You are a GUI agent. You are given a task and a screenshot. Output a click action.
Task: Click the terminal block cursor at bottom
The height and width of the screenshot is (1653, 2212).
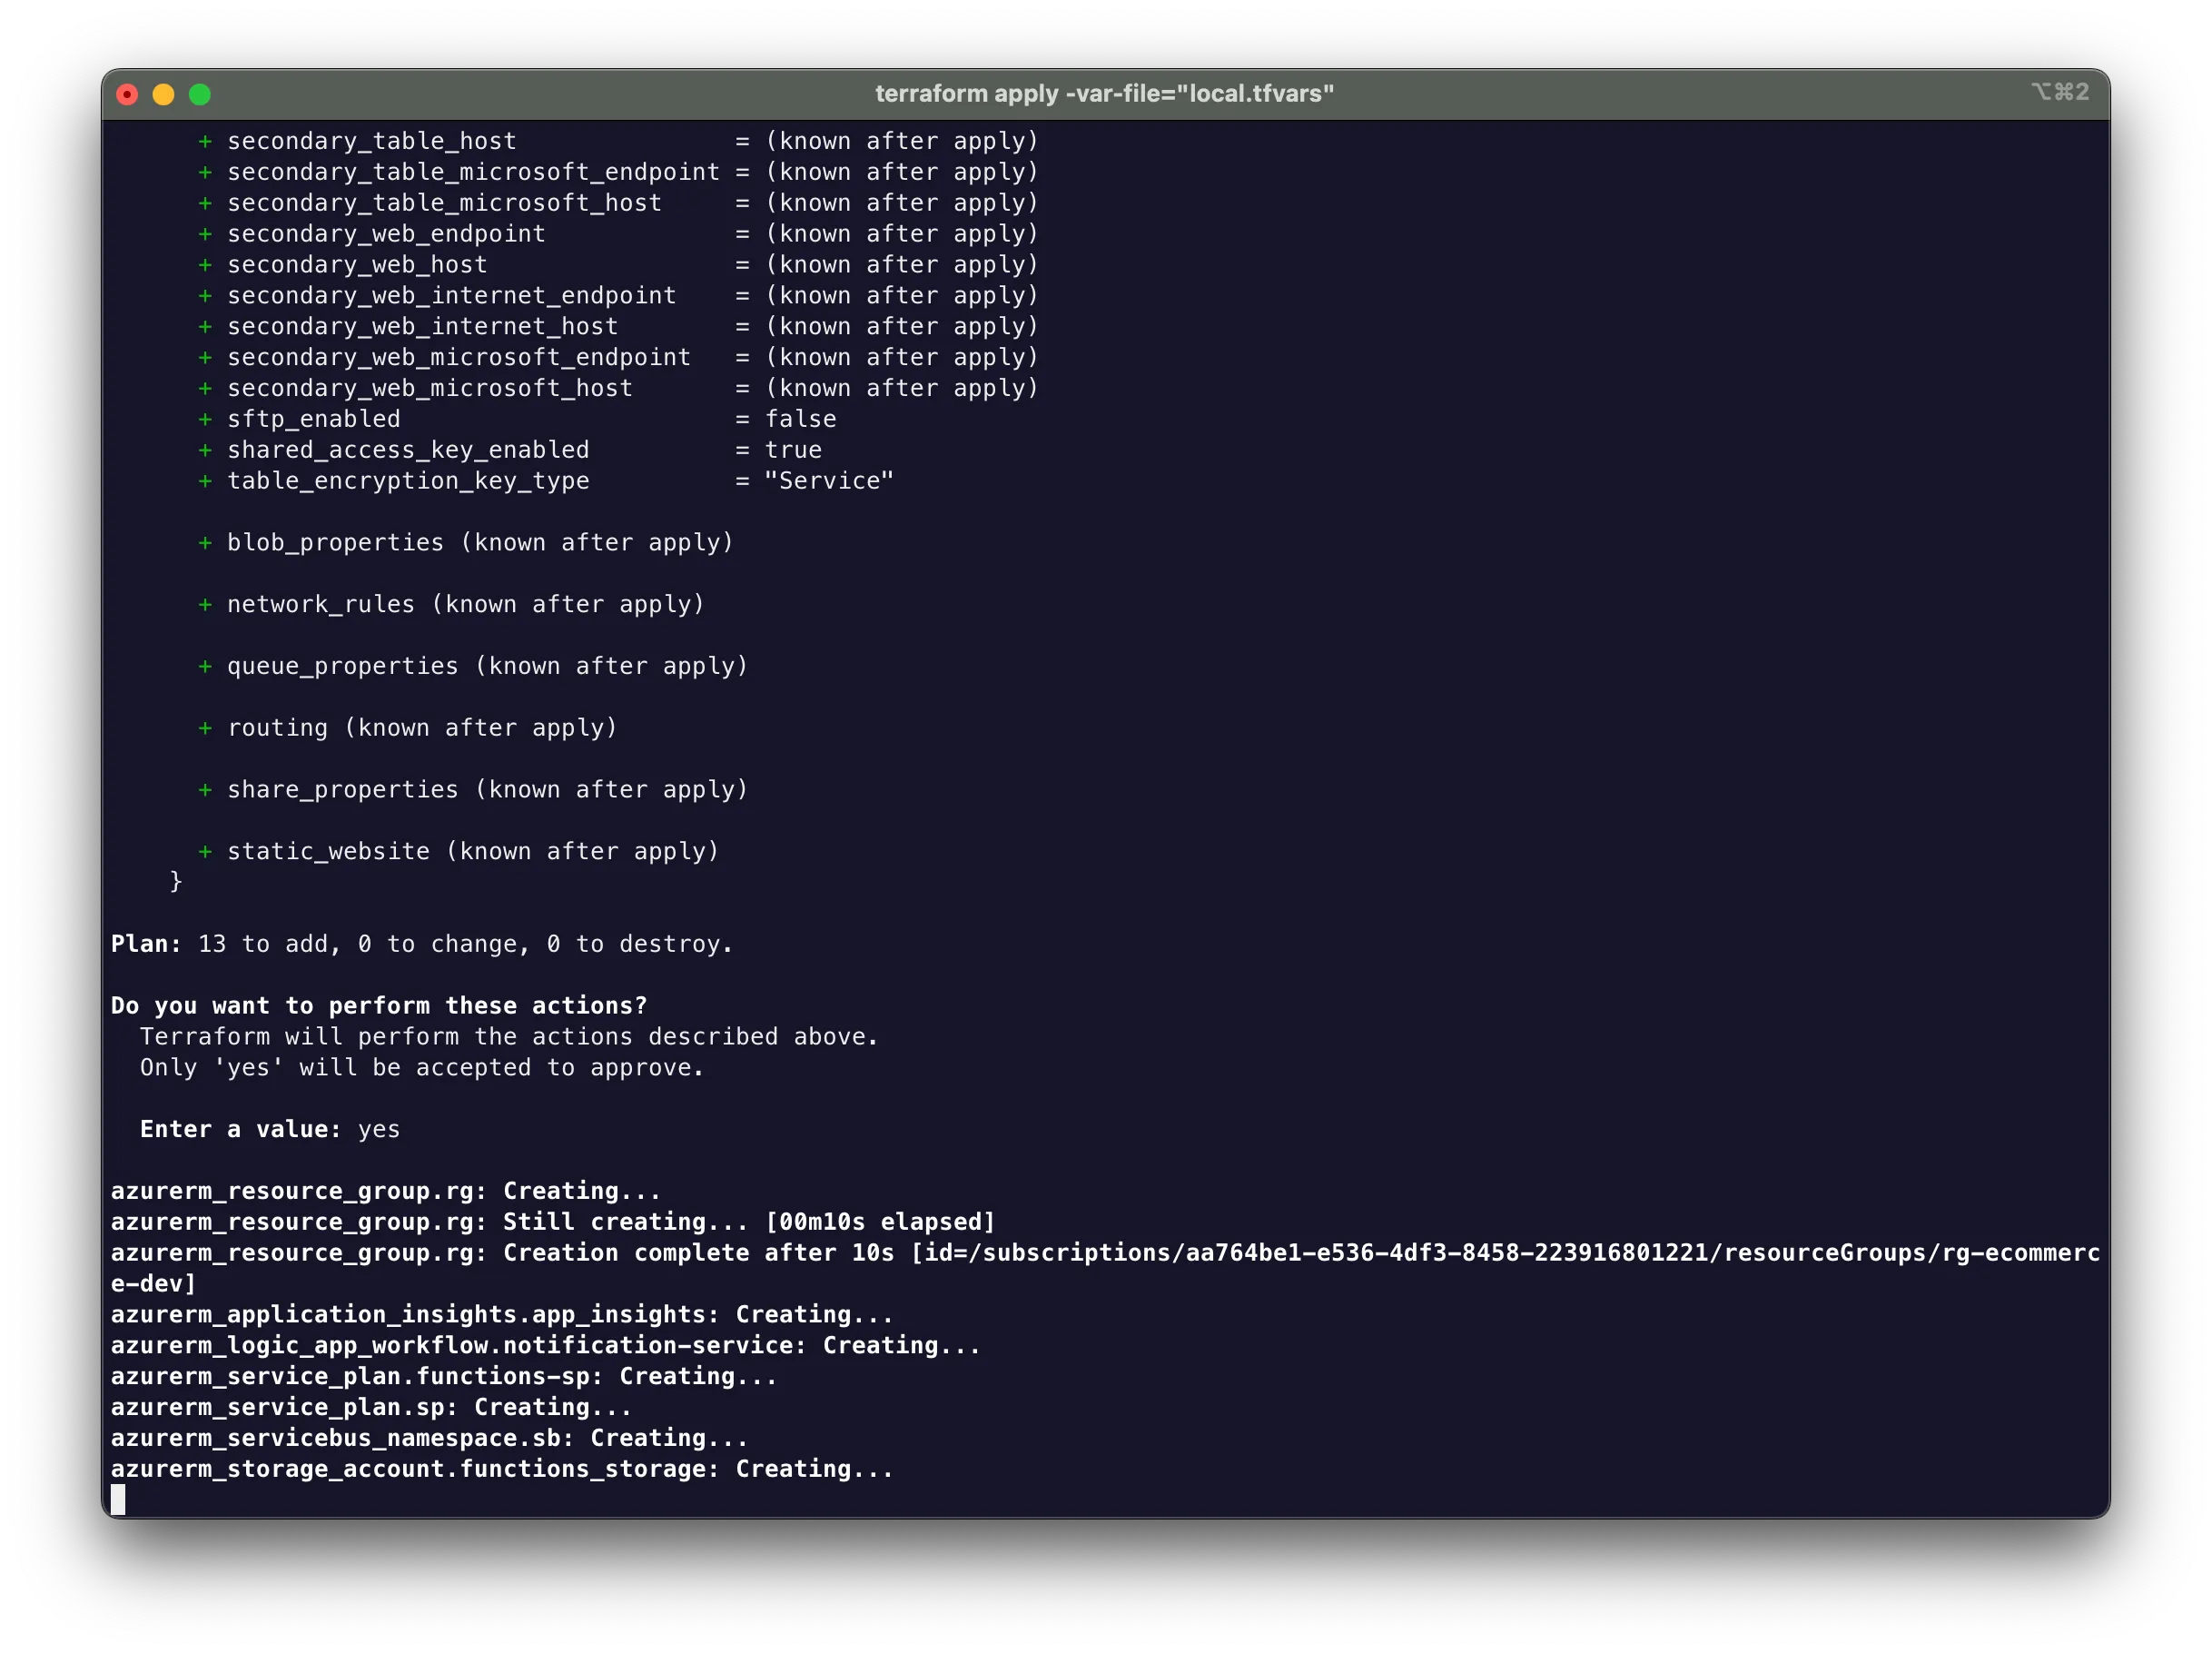[x=118, y=1499]
